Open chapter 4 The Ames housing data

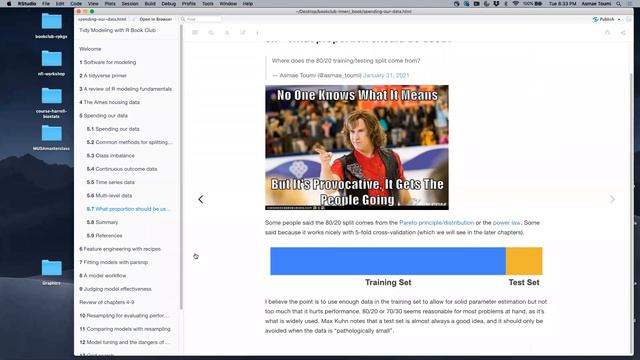[x=109, y=102]
